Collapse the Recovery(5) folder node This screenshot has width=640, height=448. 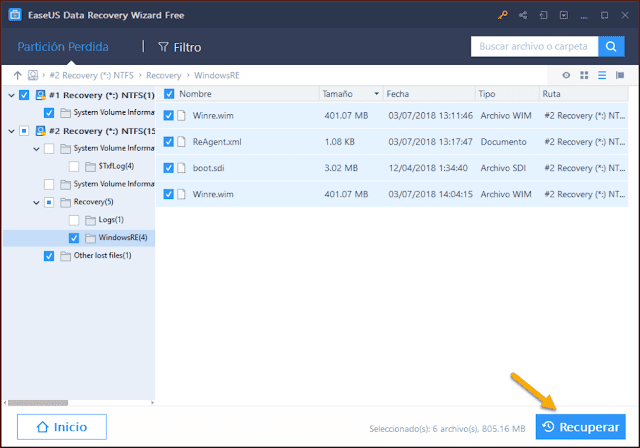coord(36,203)
